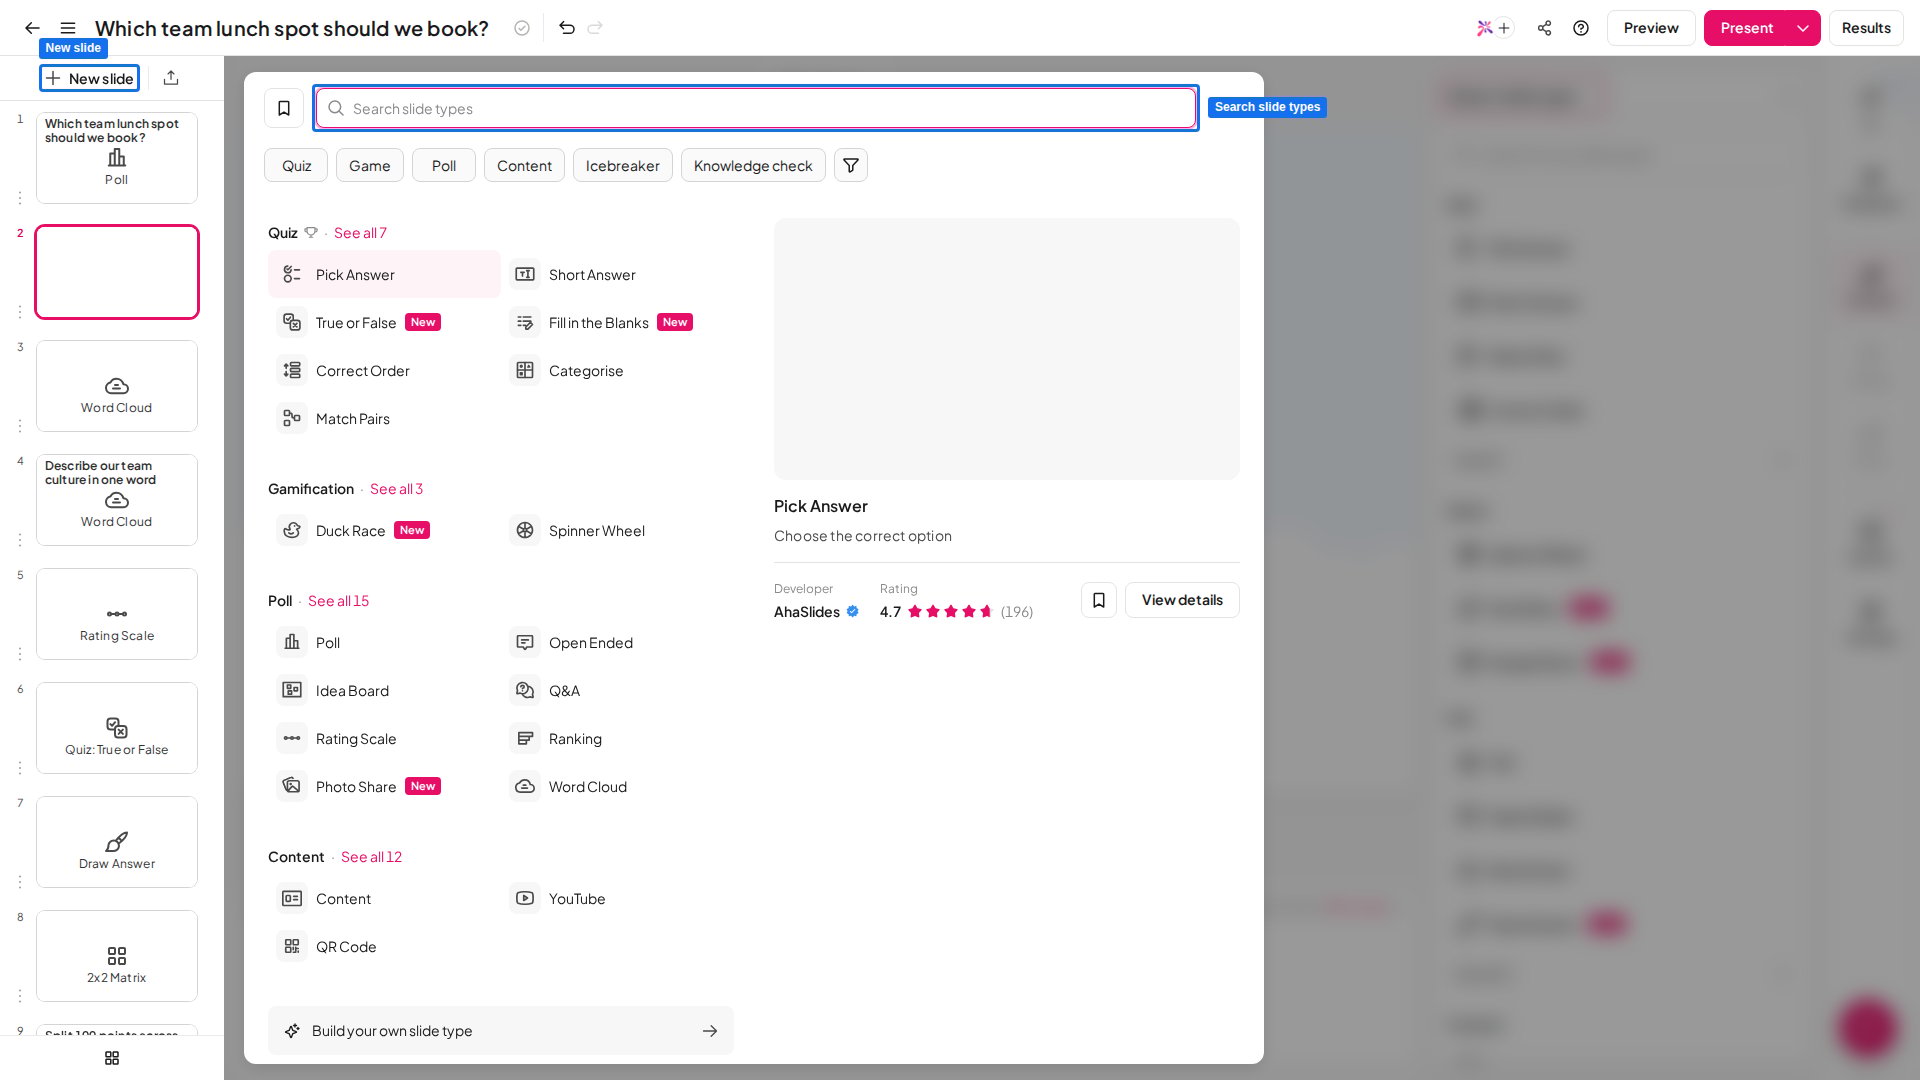Filter slide types by Game chip
Screen dimensions: 1920x1080
[x=370, y=166]
